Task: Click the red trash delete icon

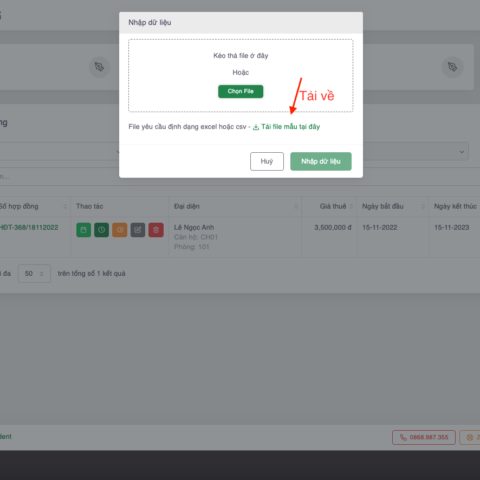Action: (x=156, y=230)
